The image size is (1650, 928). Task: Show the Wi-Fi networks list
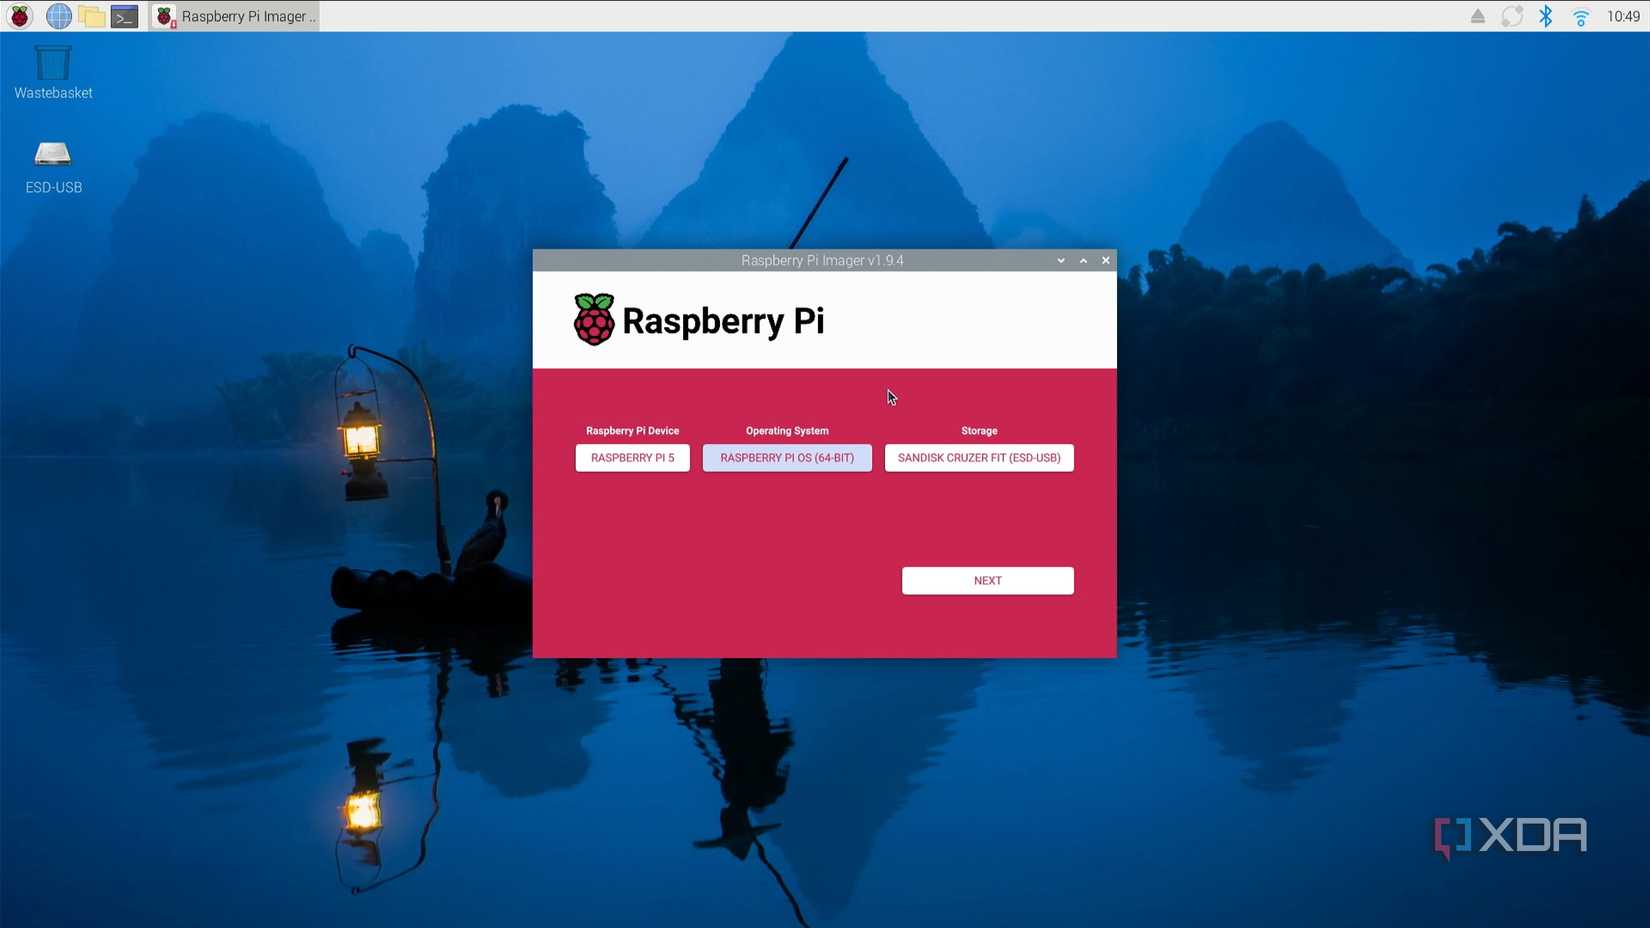[1581, 16]
